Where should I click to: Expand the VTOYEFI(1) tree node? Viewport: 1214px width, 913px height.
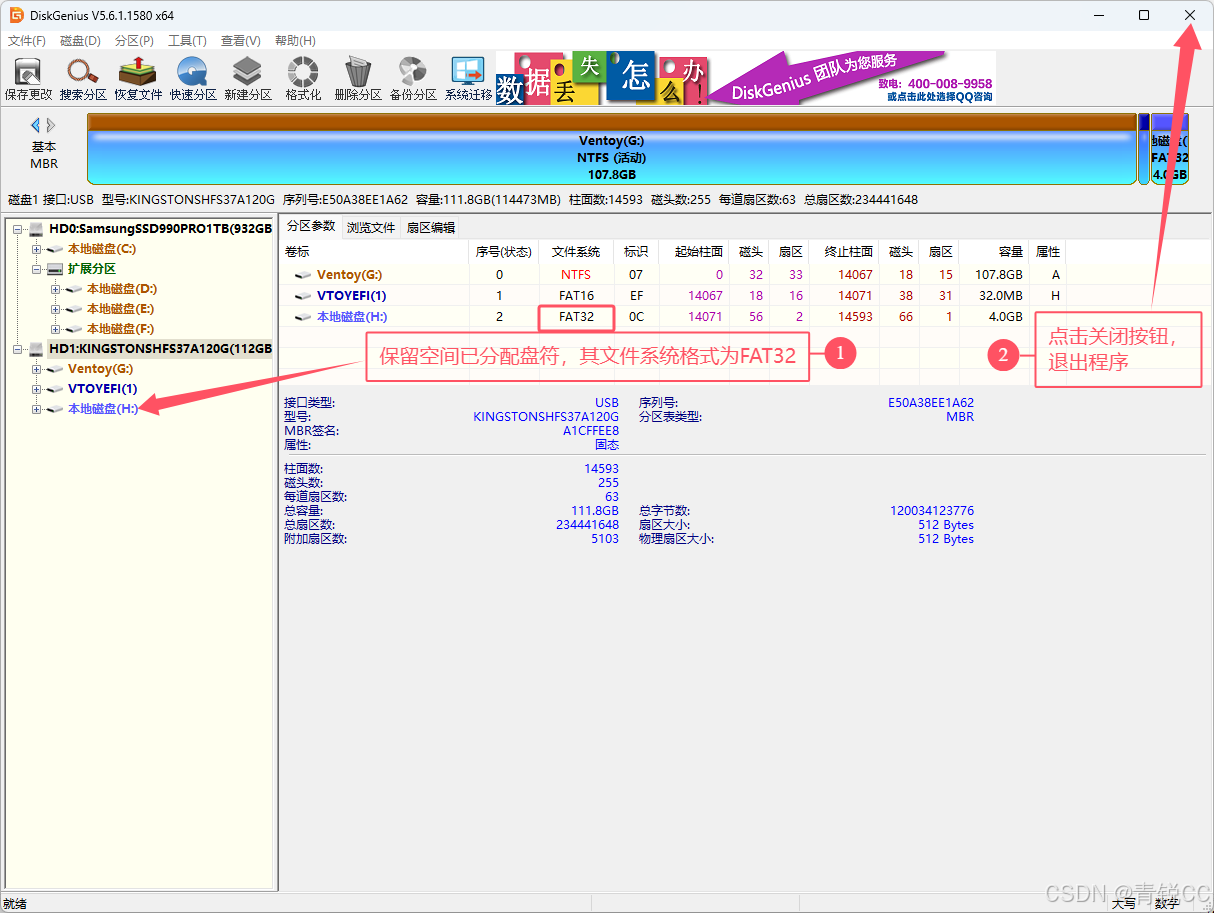tap(37, 389)
